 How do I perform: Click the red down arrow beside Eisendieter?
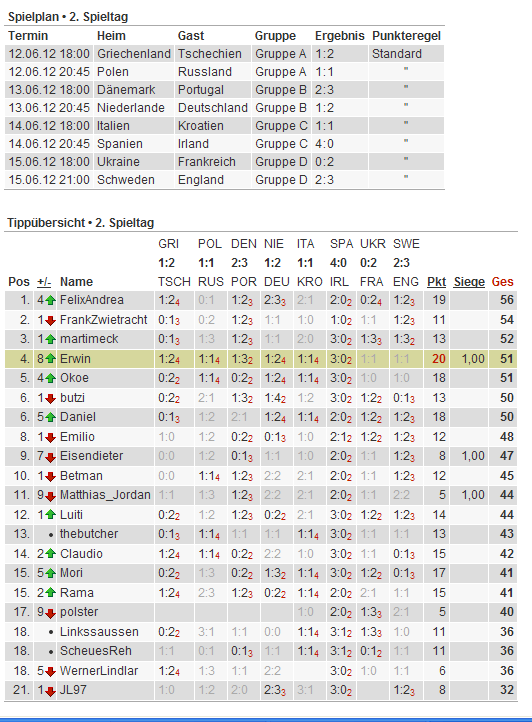(50, 457)
